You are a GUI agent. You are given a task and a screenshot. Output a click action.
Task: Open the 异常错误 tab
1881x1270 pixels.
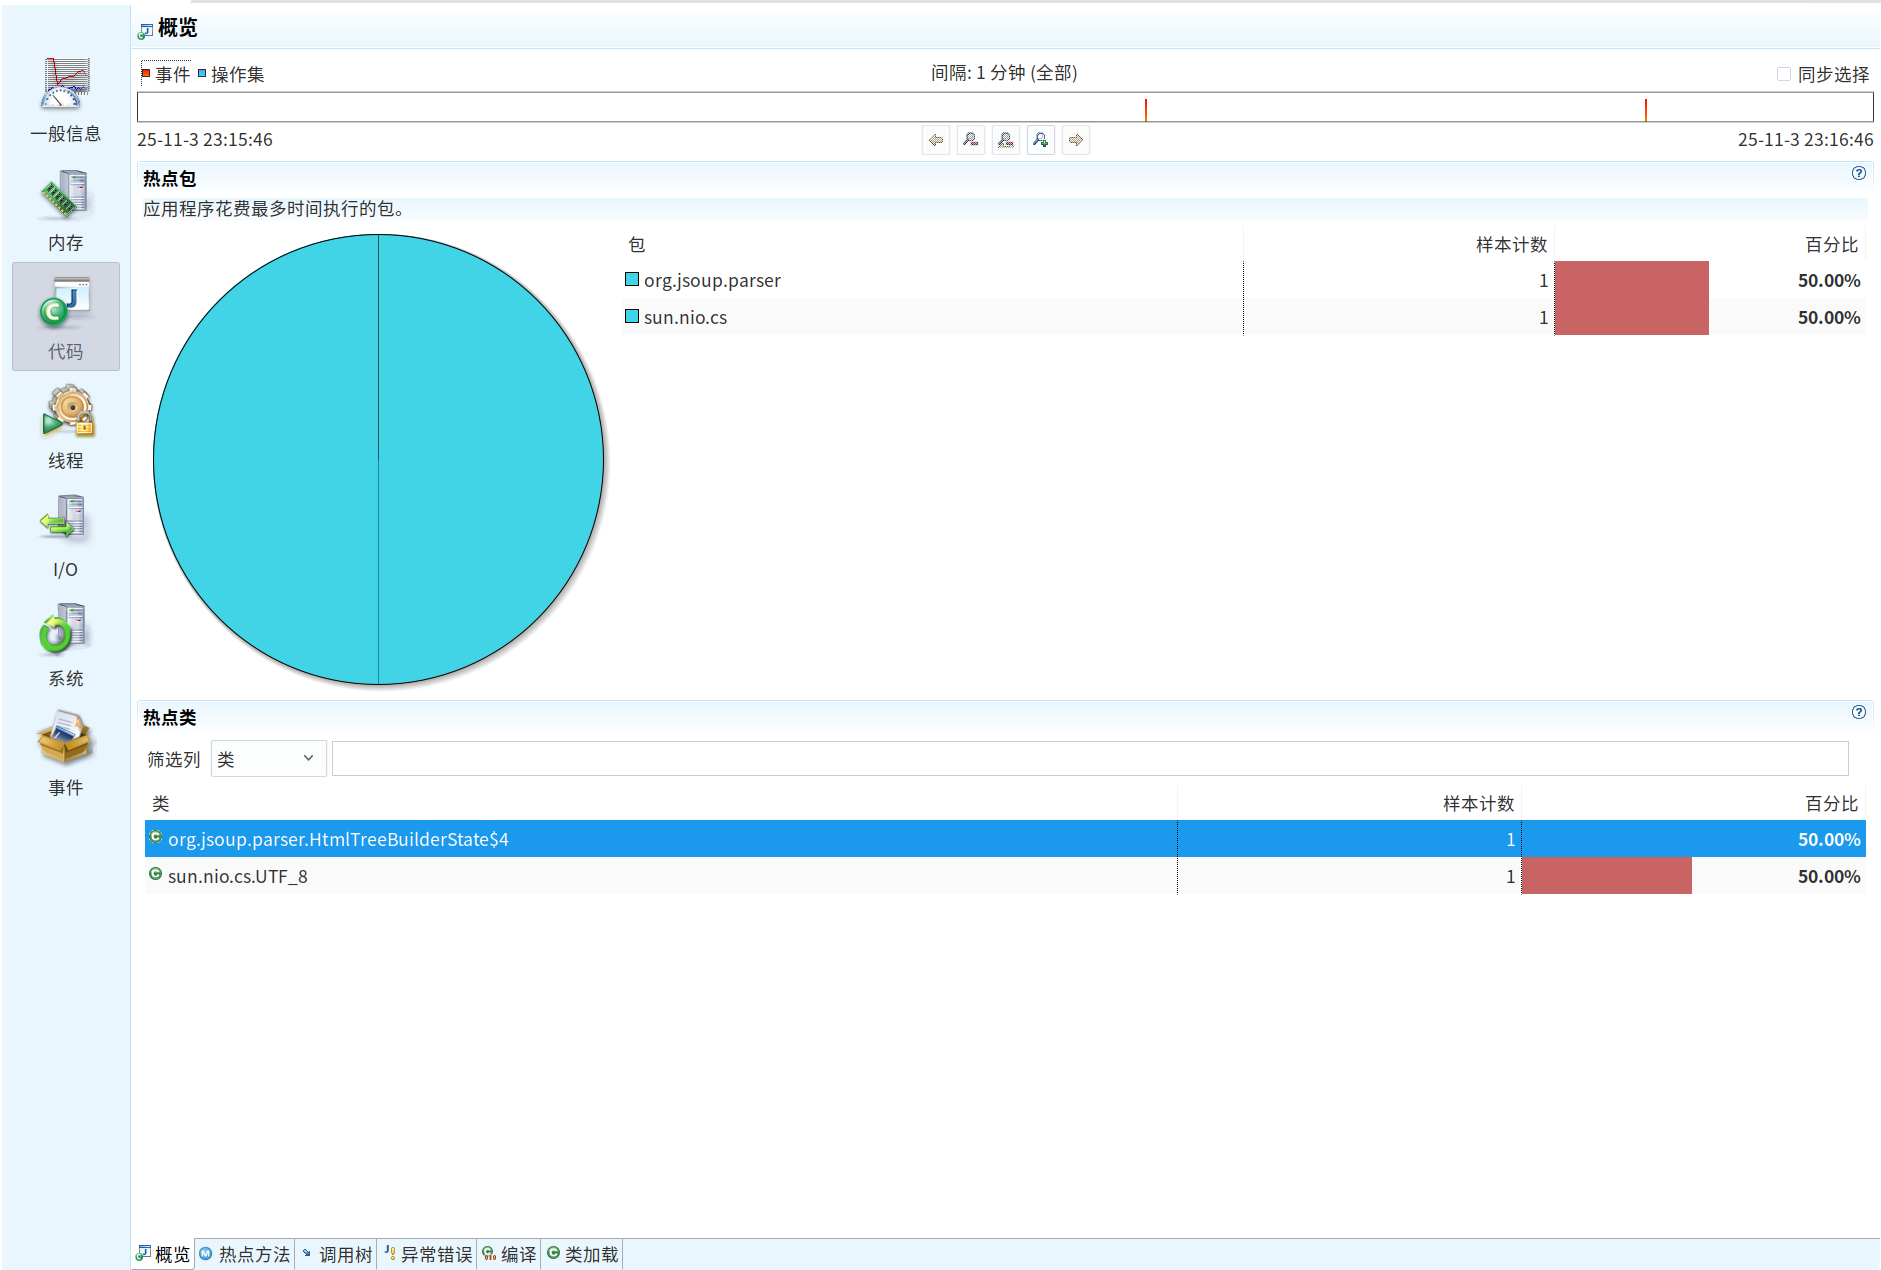[428, 1254]
